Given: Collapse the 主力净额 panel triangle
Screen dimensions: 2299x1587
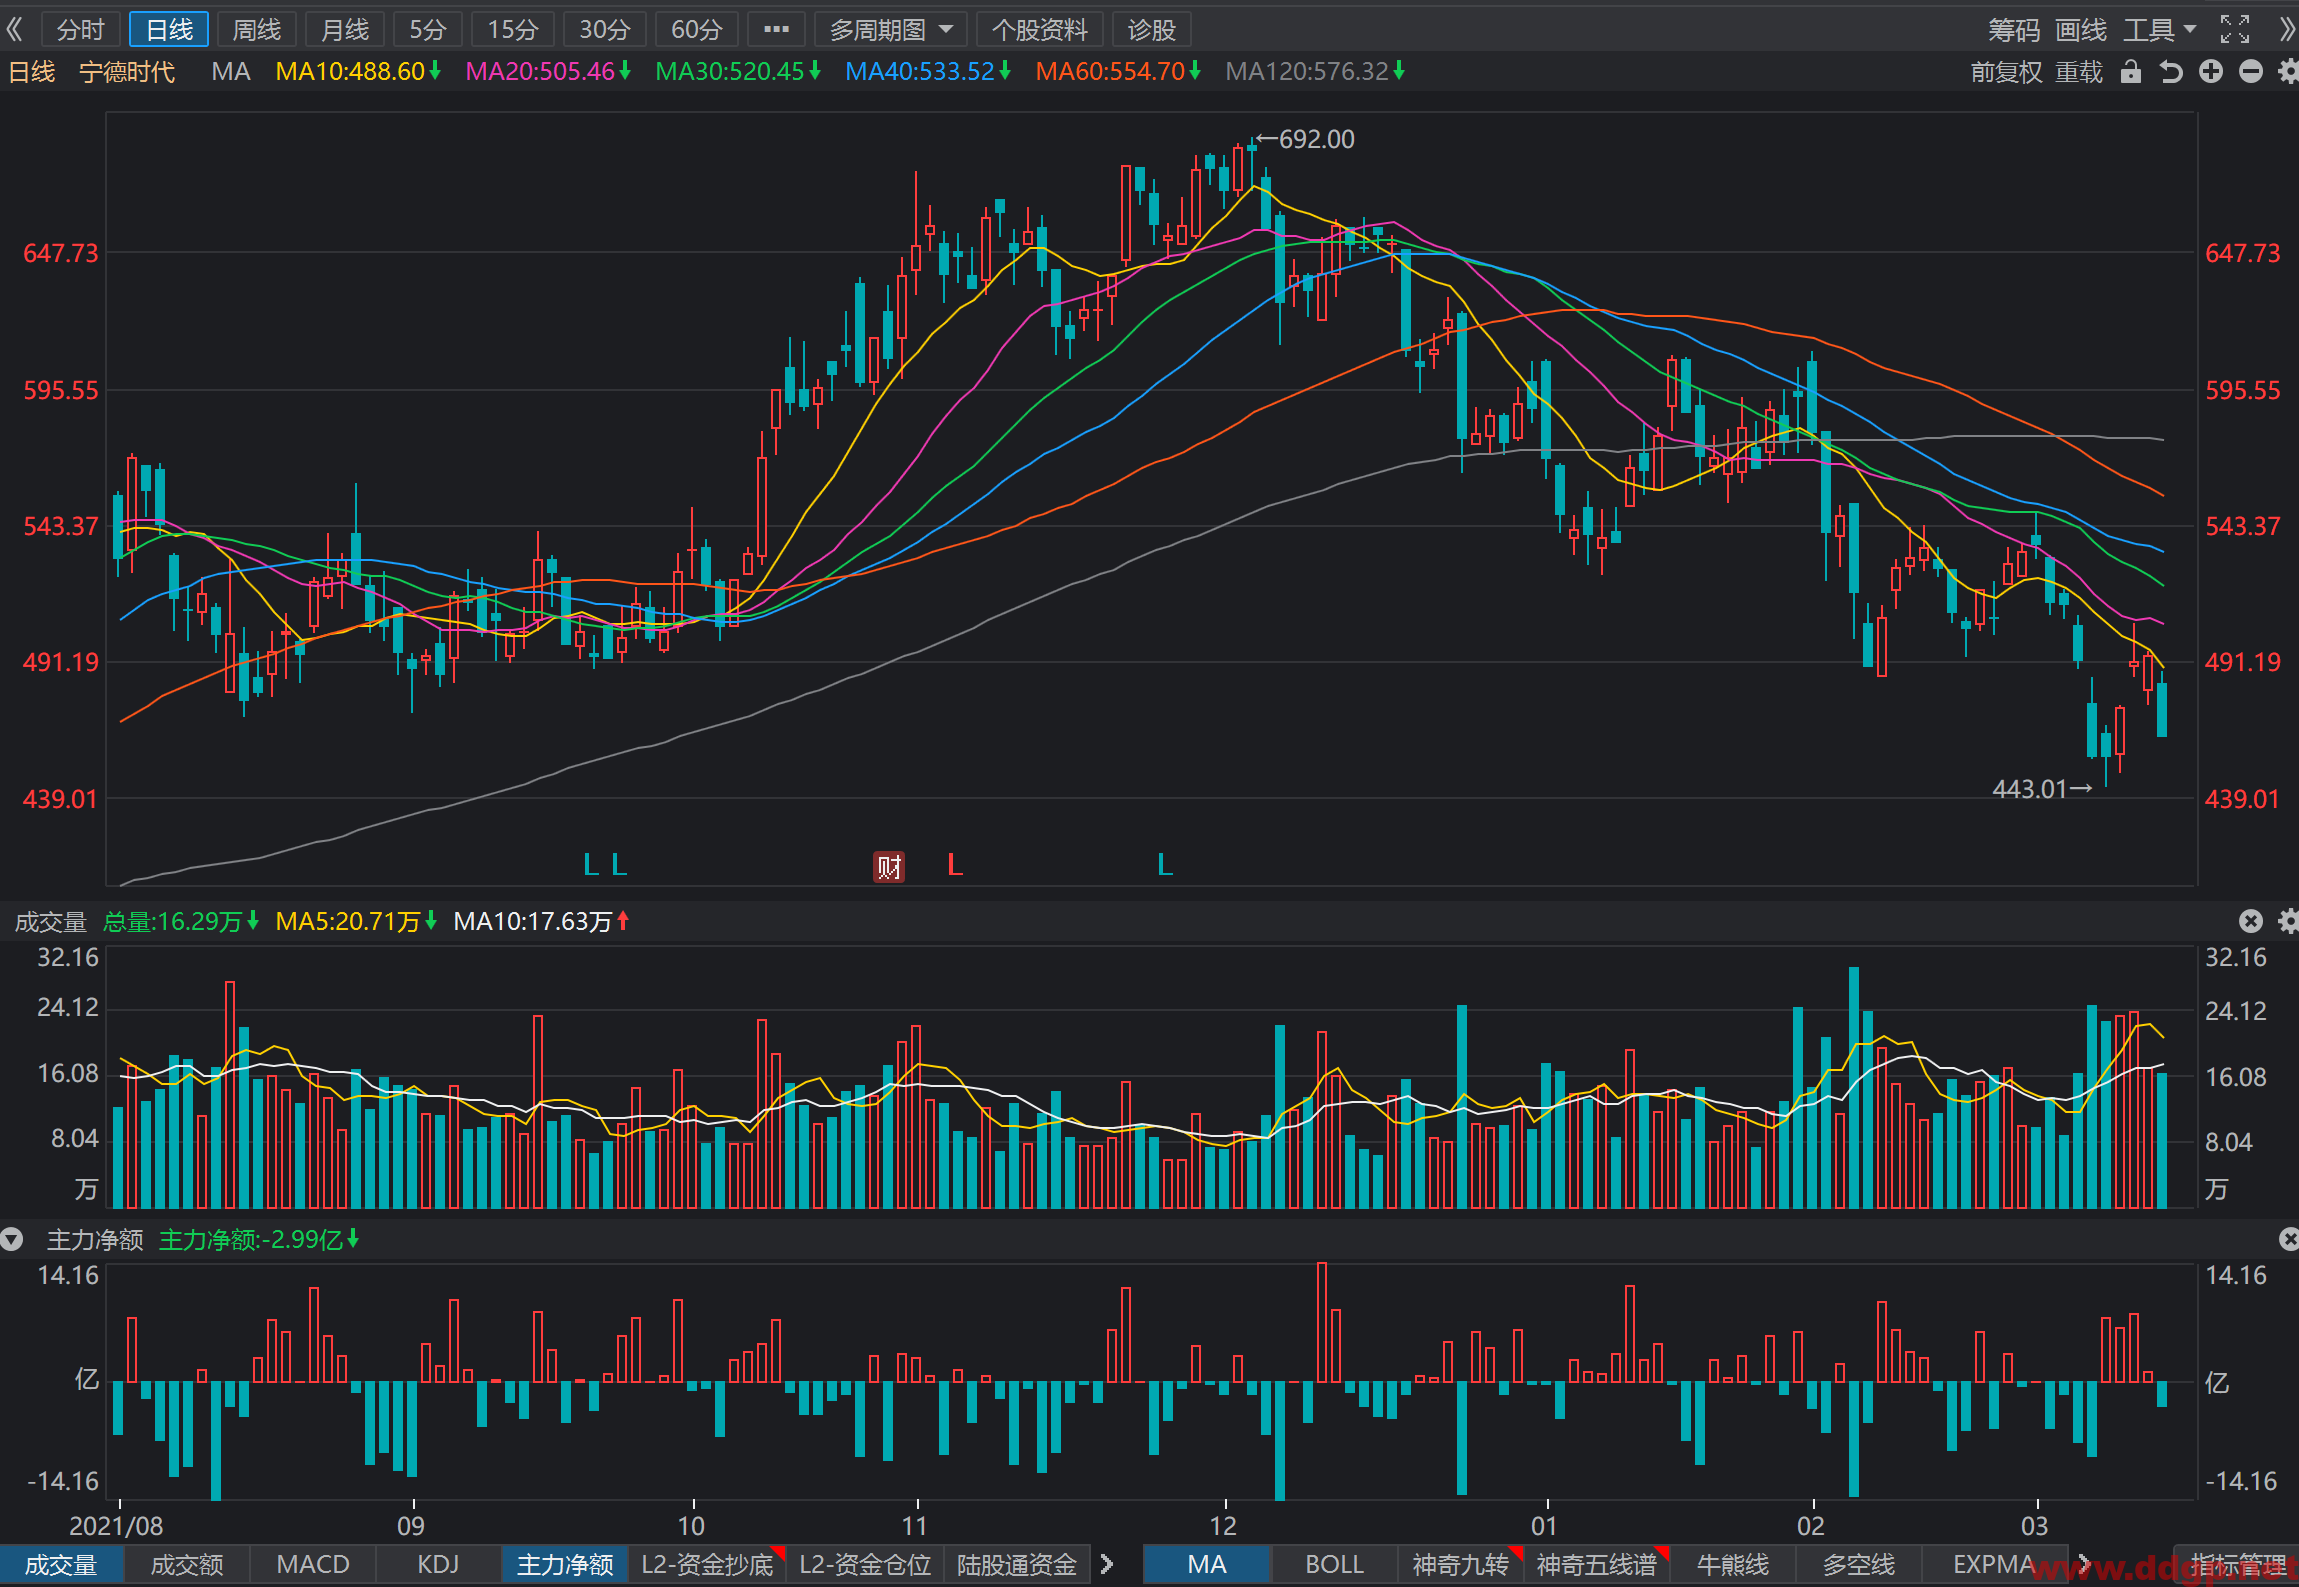Looking at the screenshot, I should pos(12,1240).
